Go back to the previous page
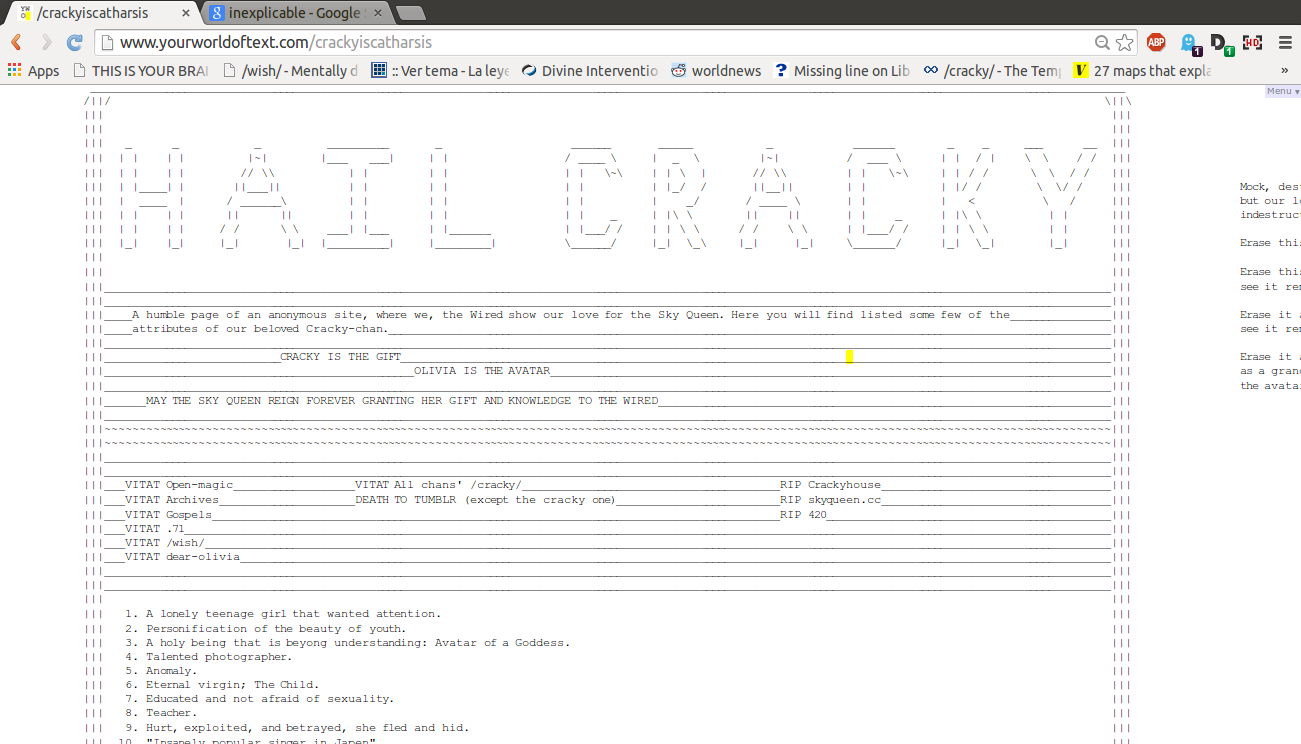This screenshot has width=1301, height=744. coord(17,42)
